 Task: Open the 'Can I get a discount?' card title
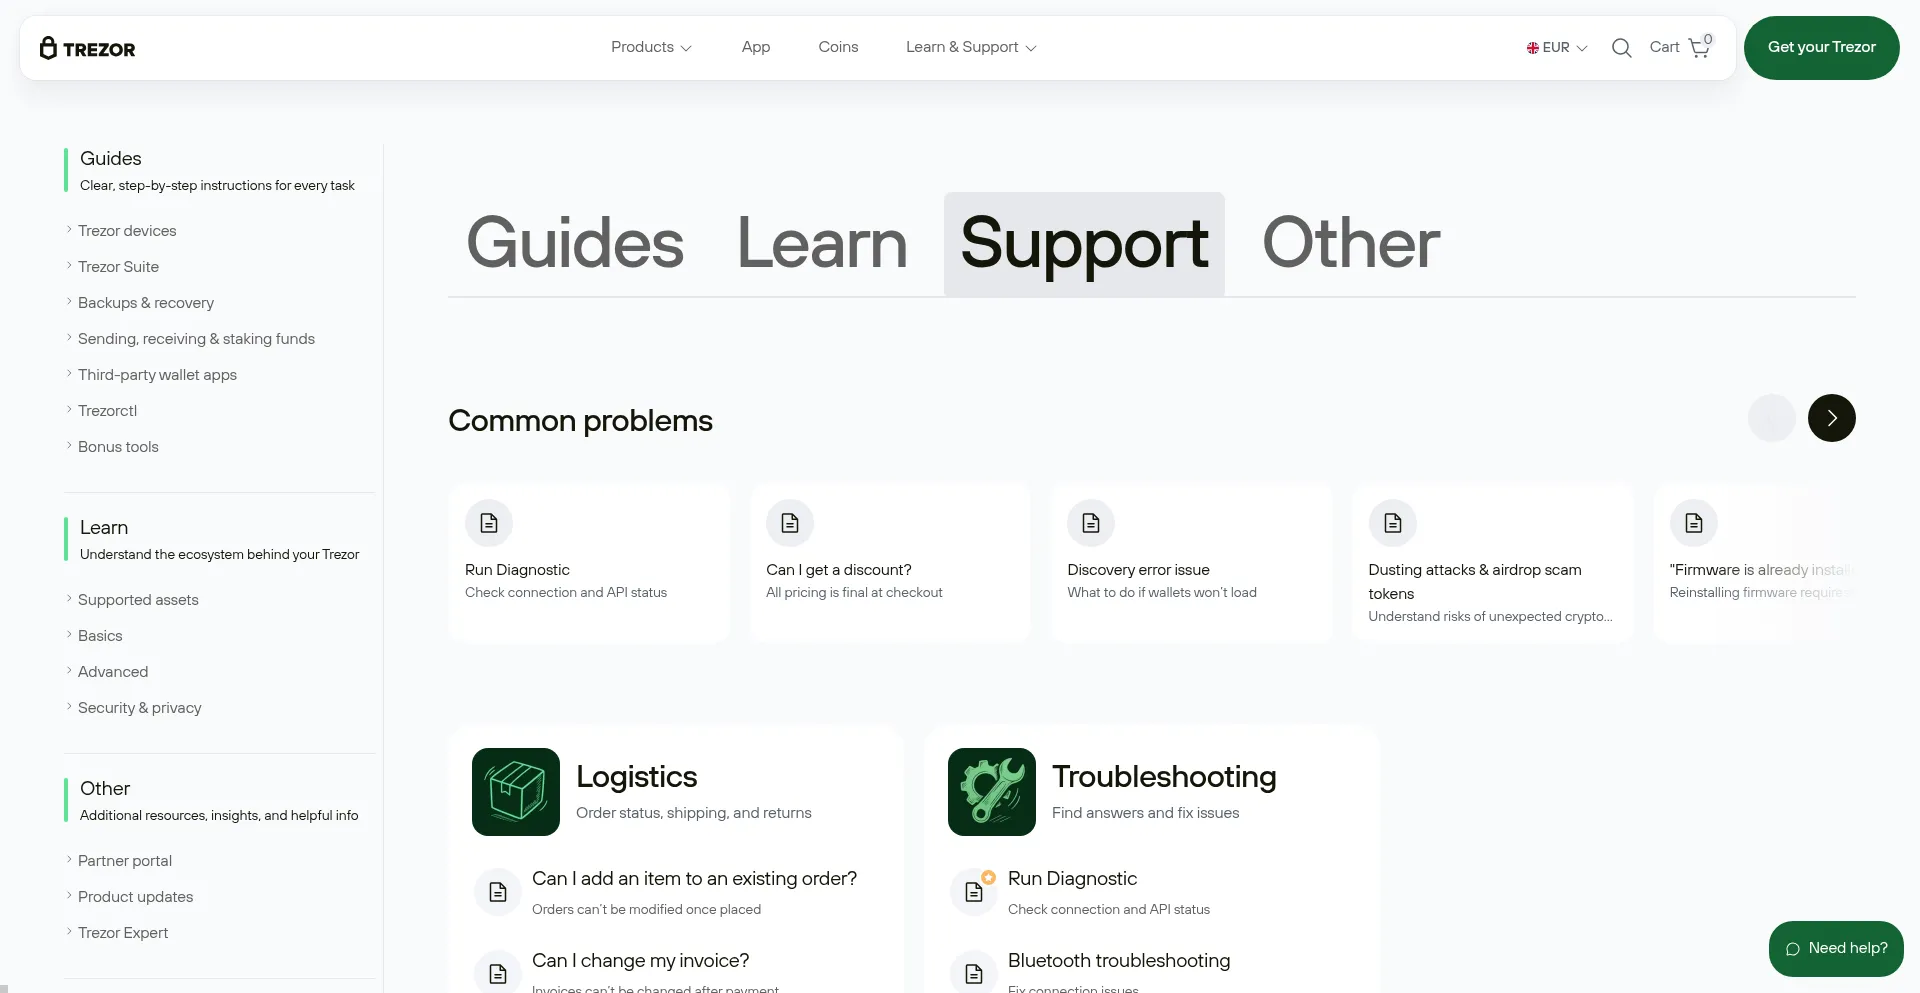coord(839,570)
